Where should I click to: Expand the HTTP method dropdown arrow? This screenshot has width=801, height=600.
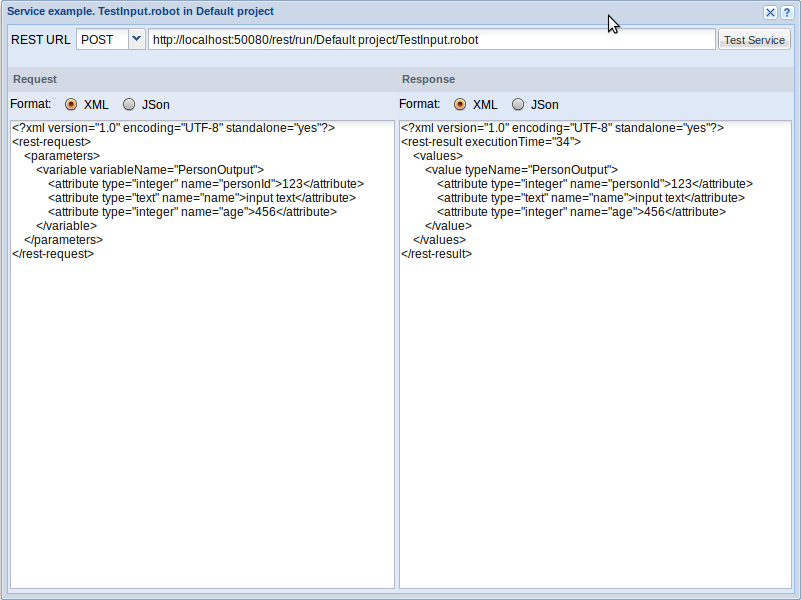(136, 40)
